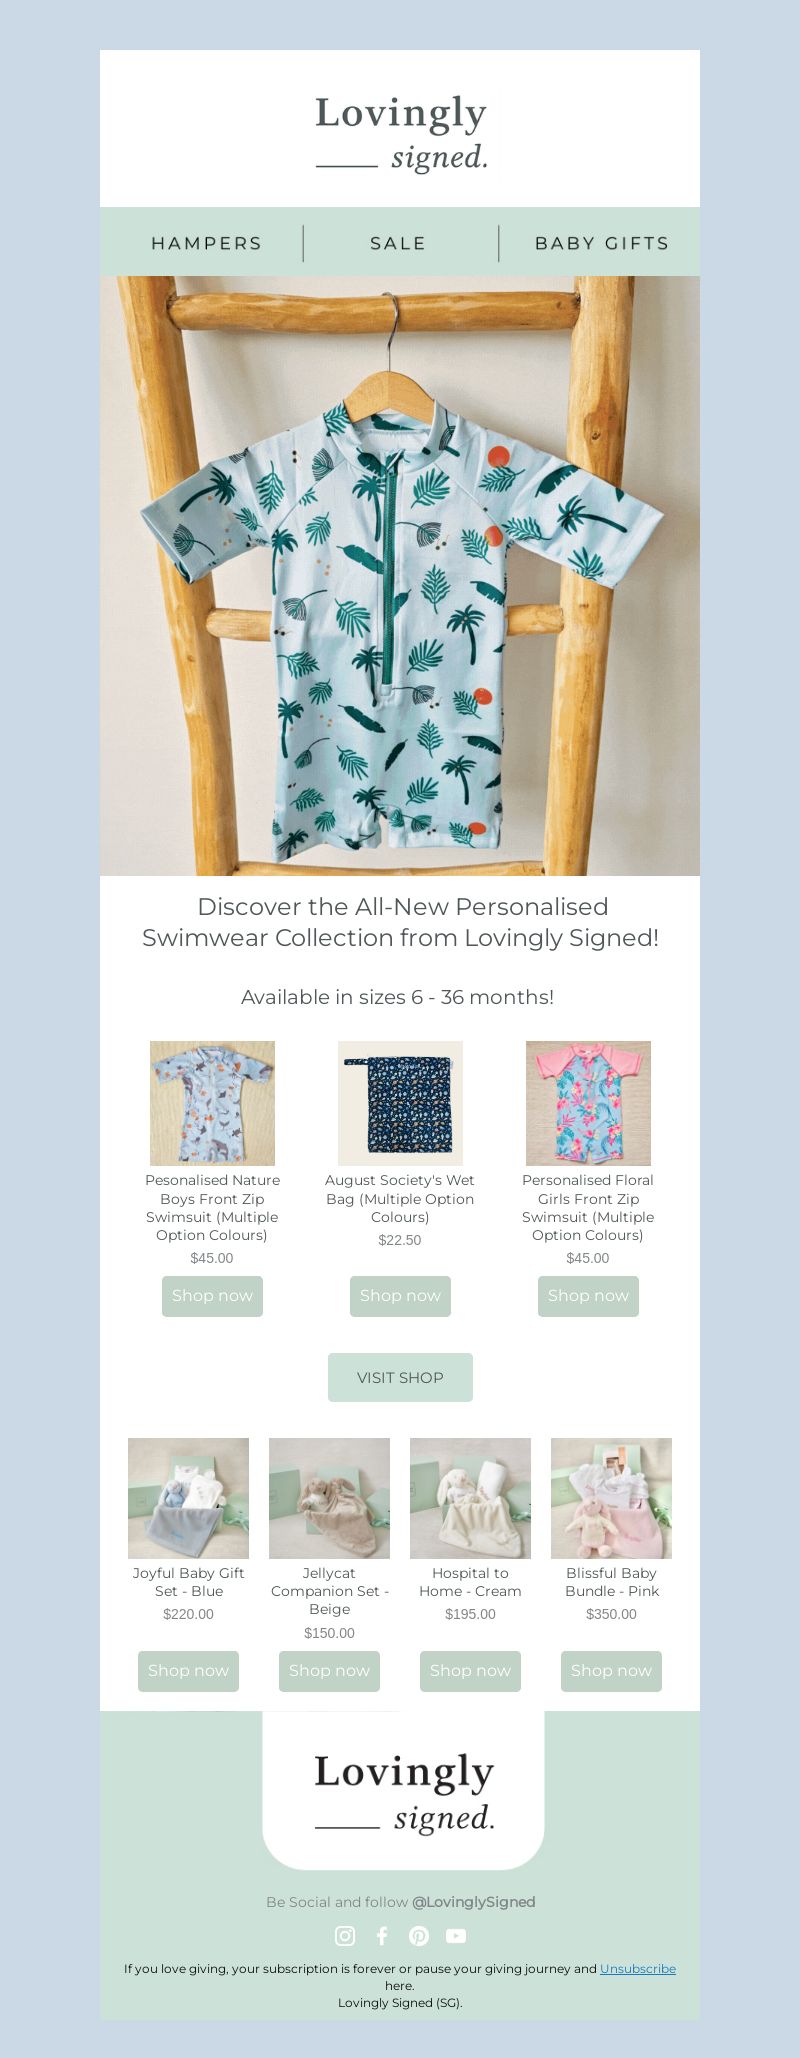Open the Pinterest social icon
Screen dimensions: 800x2058
[x=419, y=1936]
